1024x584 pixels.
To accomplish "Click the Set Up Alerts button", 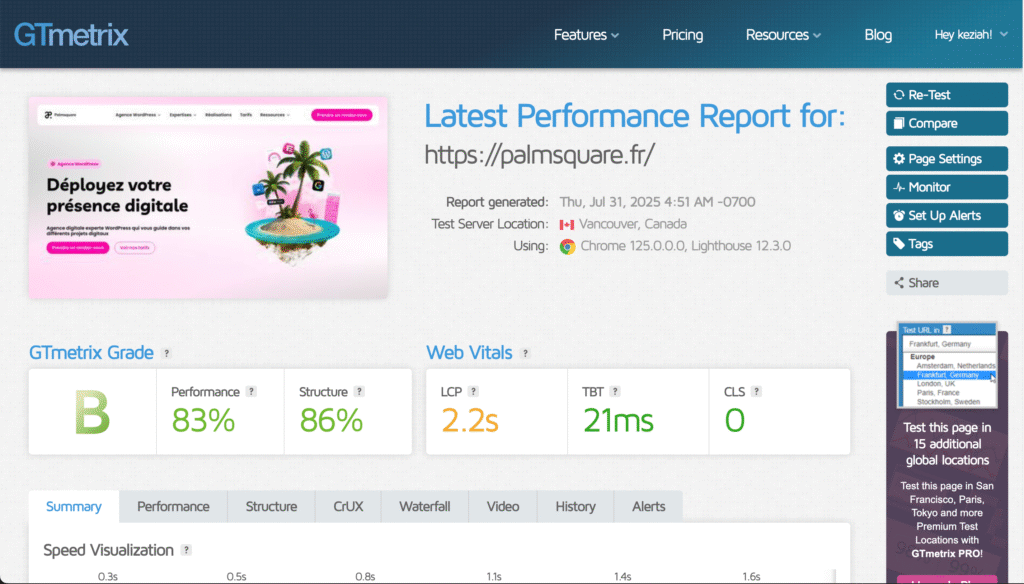I will pyautogui.click(x=946, y=215).
